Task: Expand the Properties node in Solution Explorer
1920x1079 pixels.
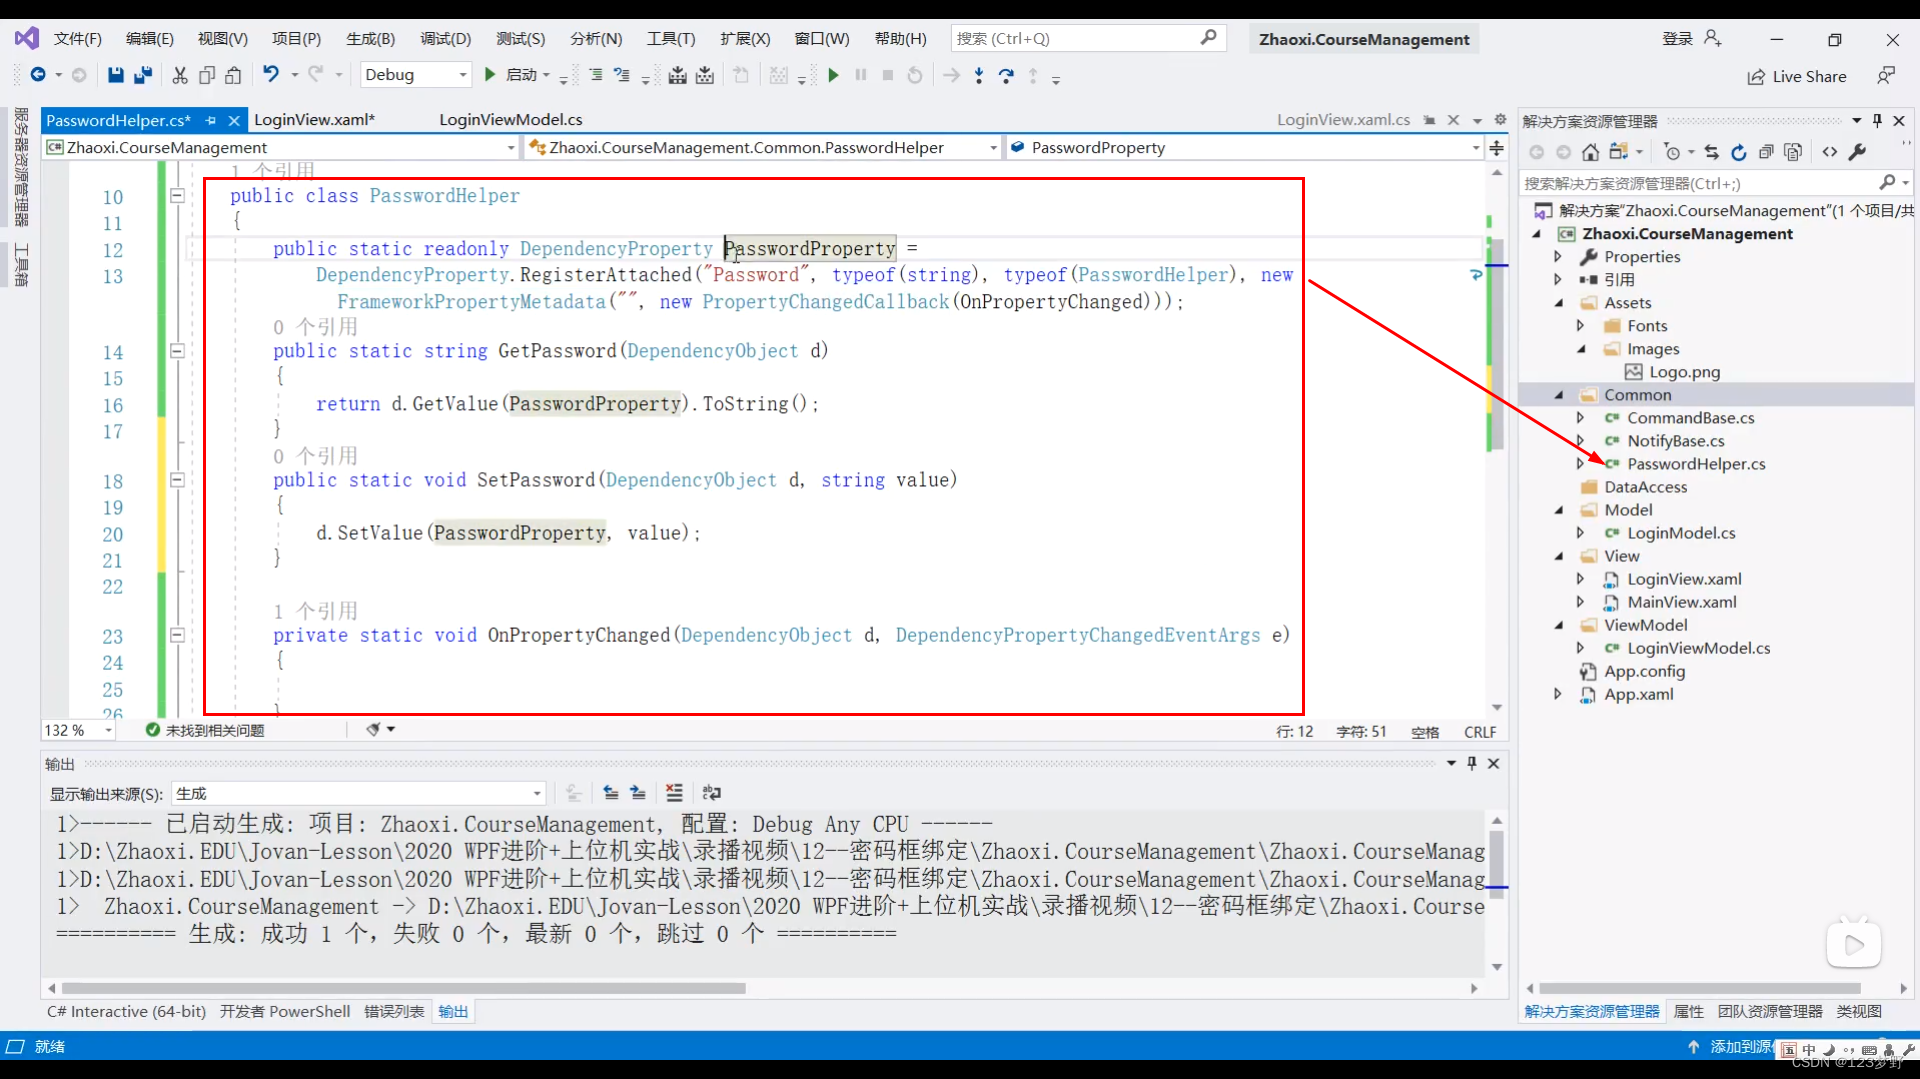Action: 1558,257
